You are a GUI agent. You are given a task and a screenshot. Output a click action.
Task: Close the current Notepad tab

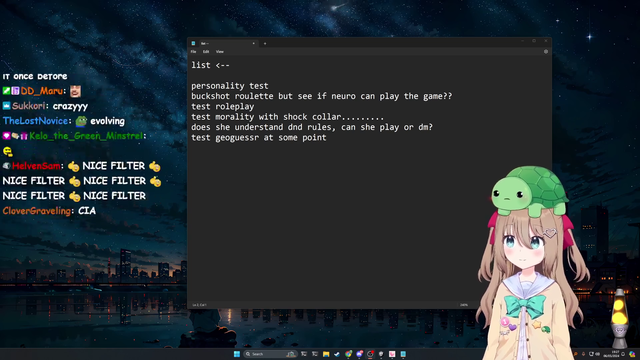[x=253, y=43]
